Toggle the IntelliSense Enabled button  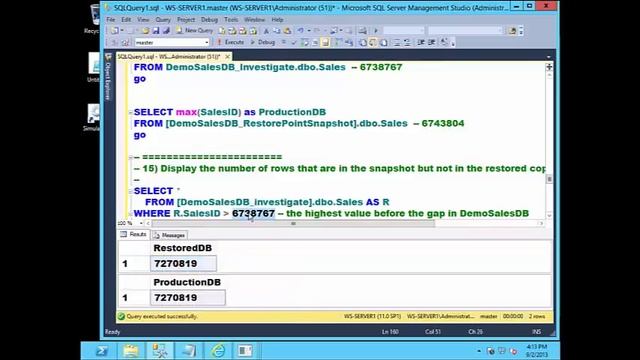pos(325,42)
